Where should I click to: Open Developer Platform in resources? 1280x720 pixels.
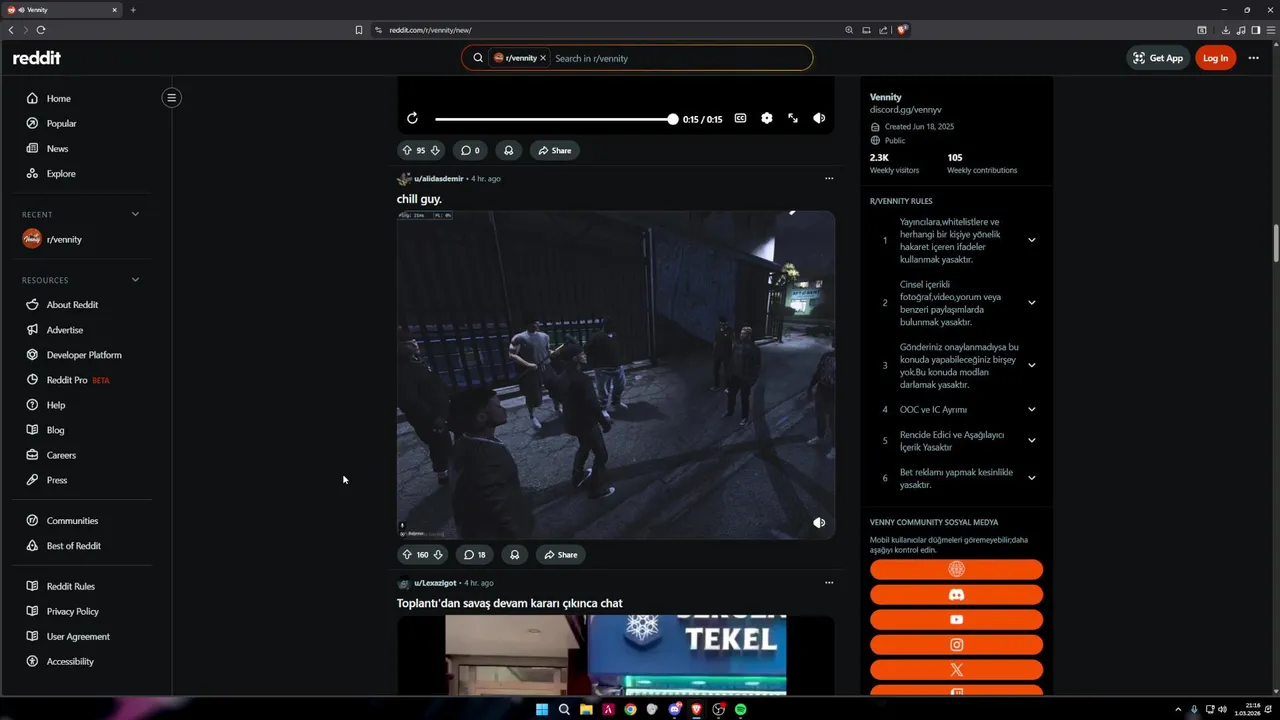(x=85, y=355)
